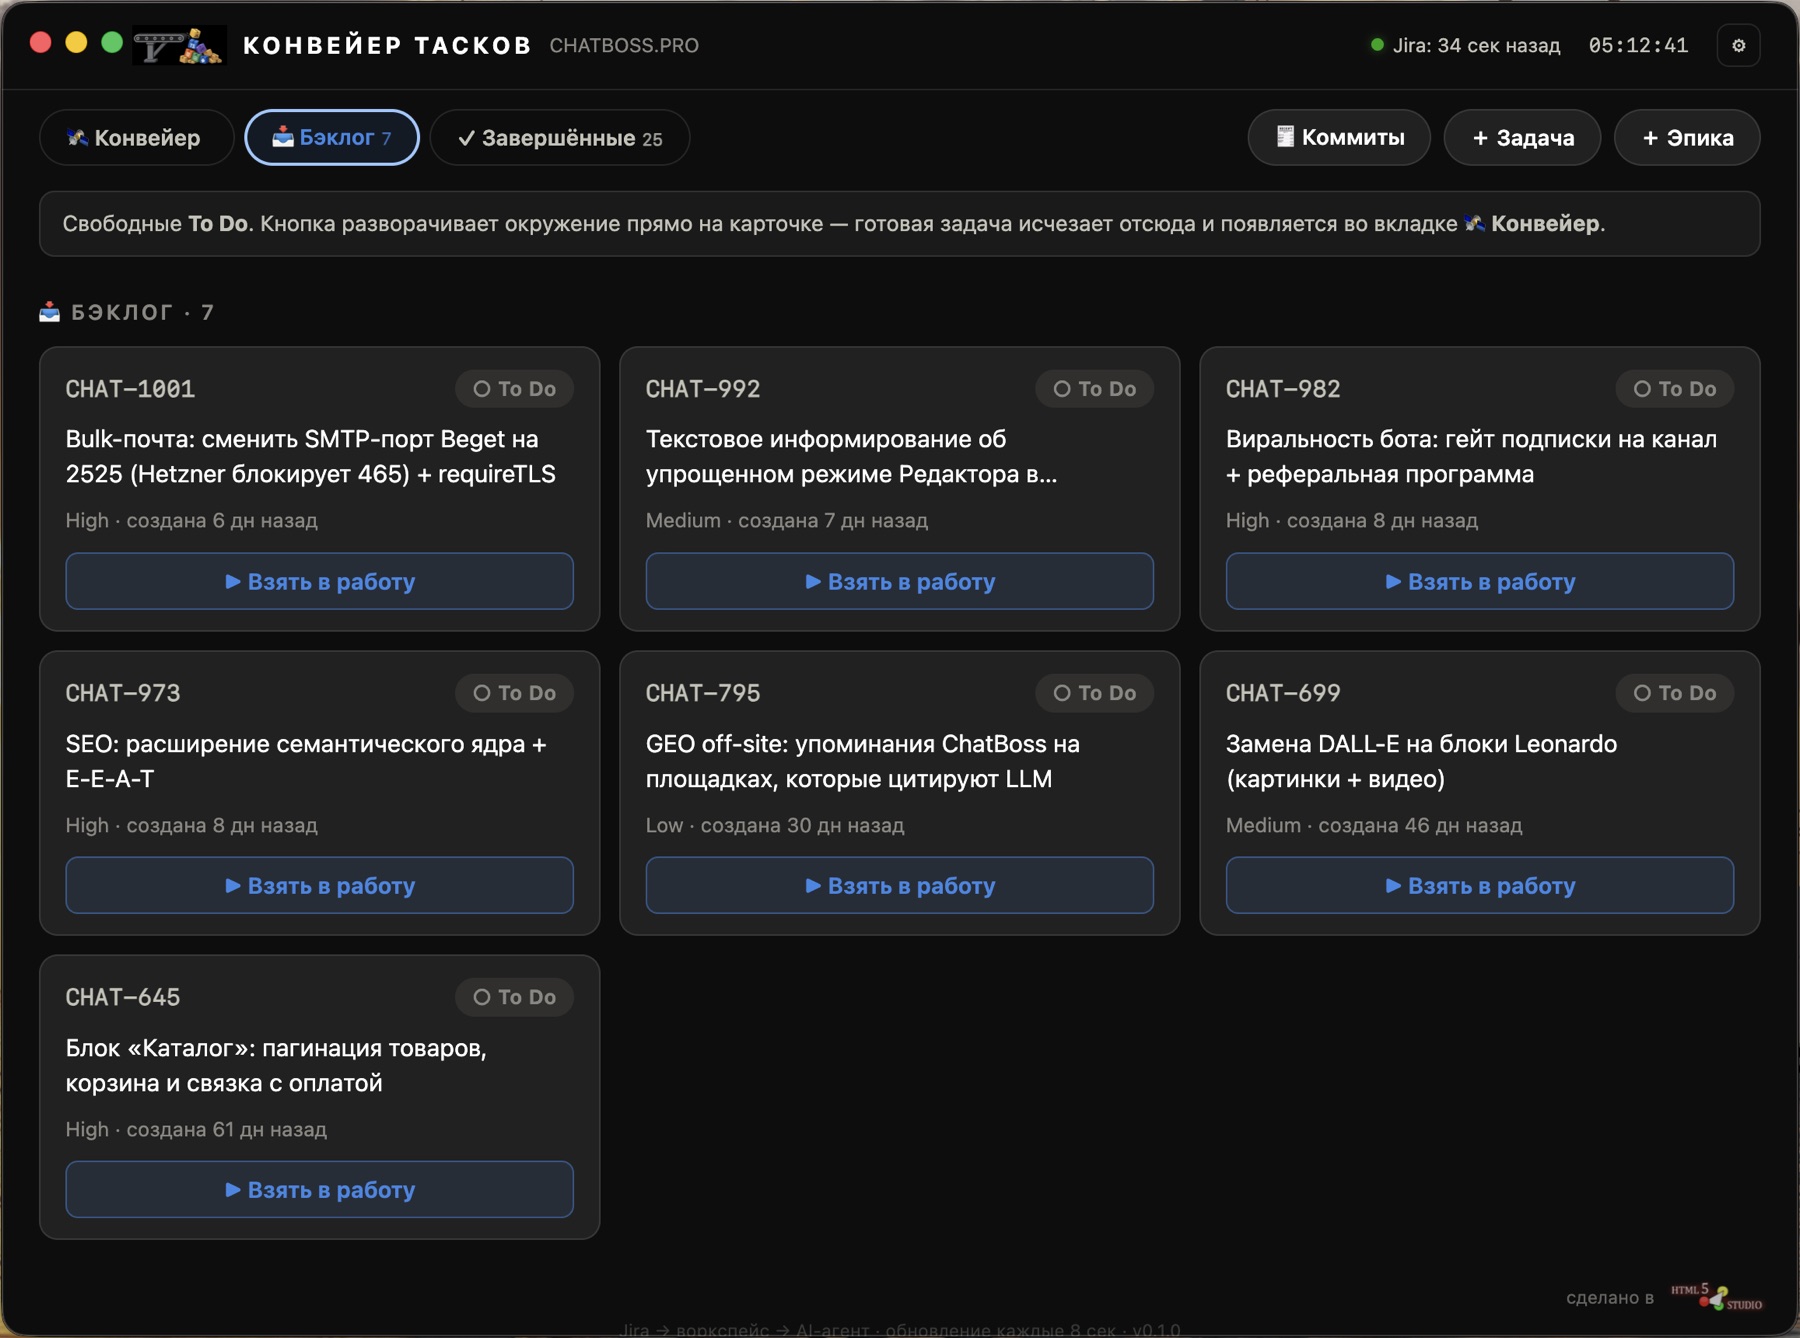The height and width of the screenshot is (1338, 1800).
Task: Click the To Do badge on CHAT-699
Action: [x=1674, y=693]
